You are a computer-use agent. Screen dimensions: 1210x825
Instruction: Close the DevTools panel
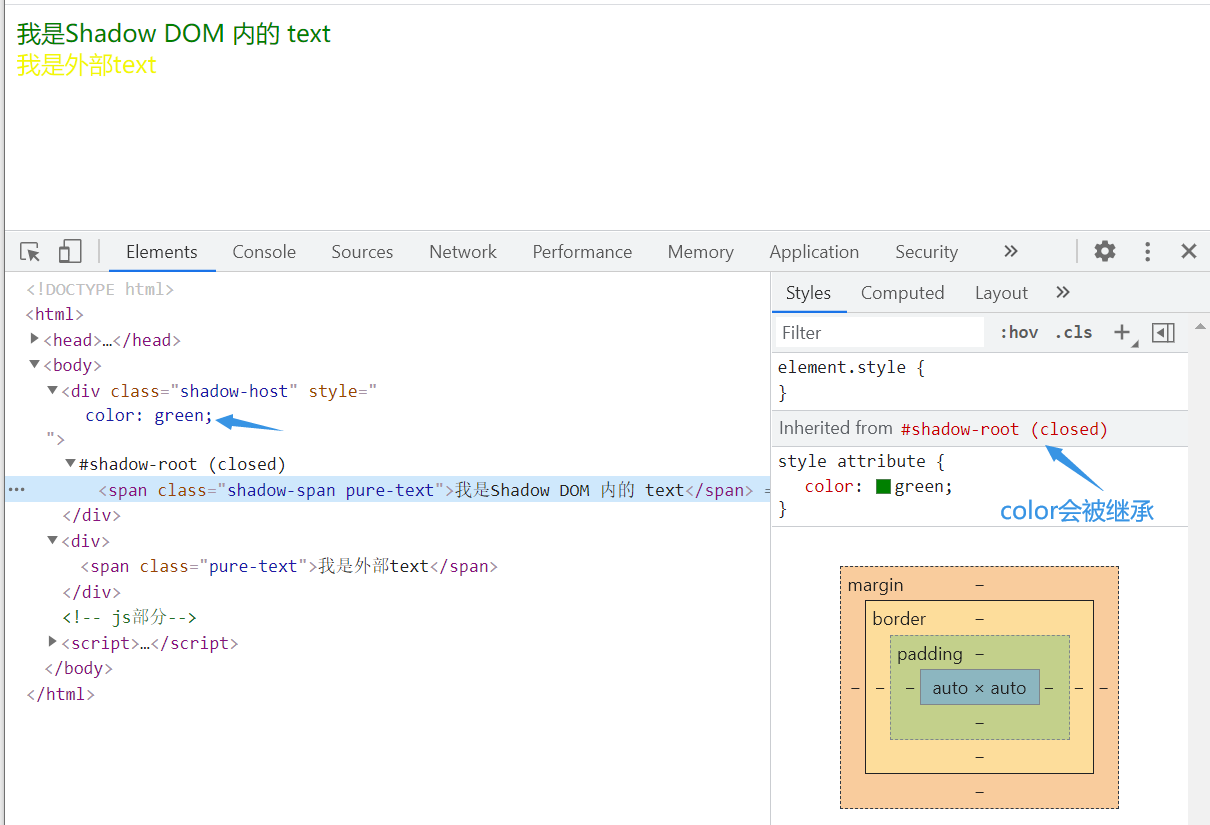coord(1189,251)
